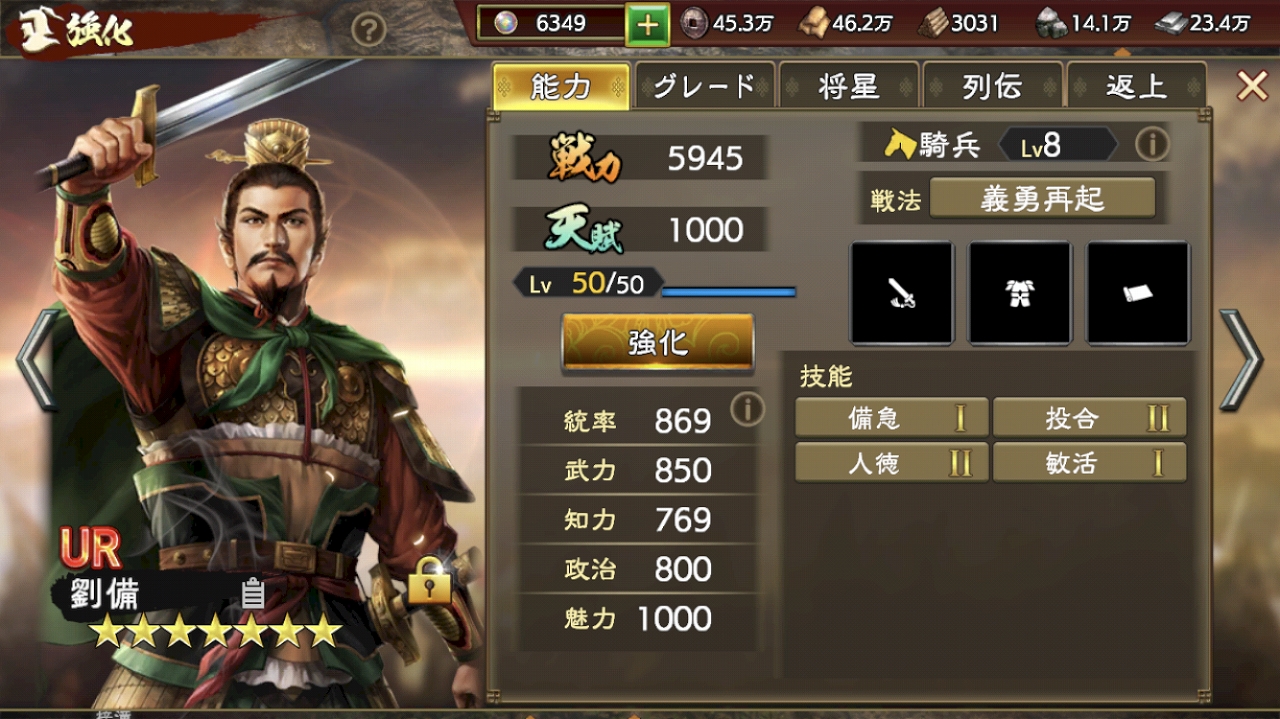
Task: Switch to the グレード tab
Action: (704, 86)
